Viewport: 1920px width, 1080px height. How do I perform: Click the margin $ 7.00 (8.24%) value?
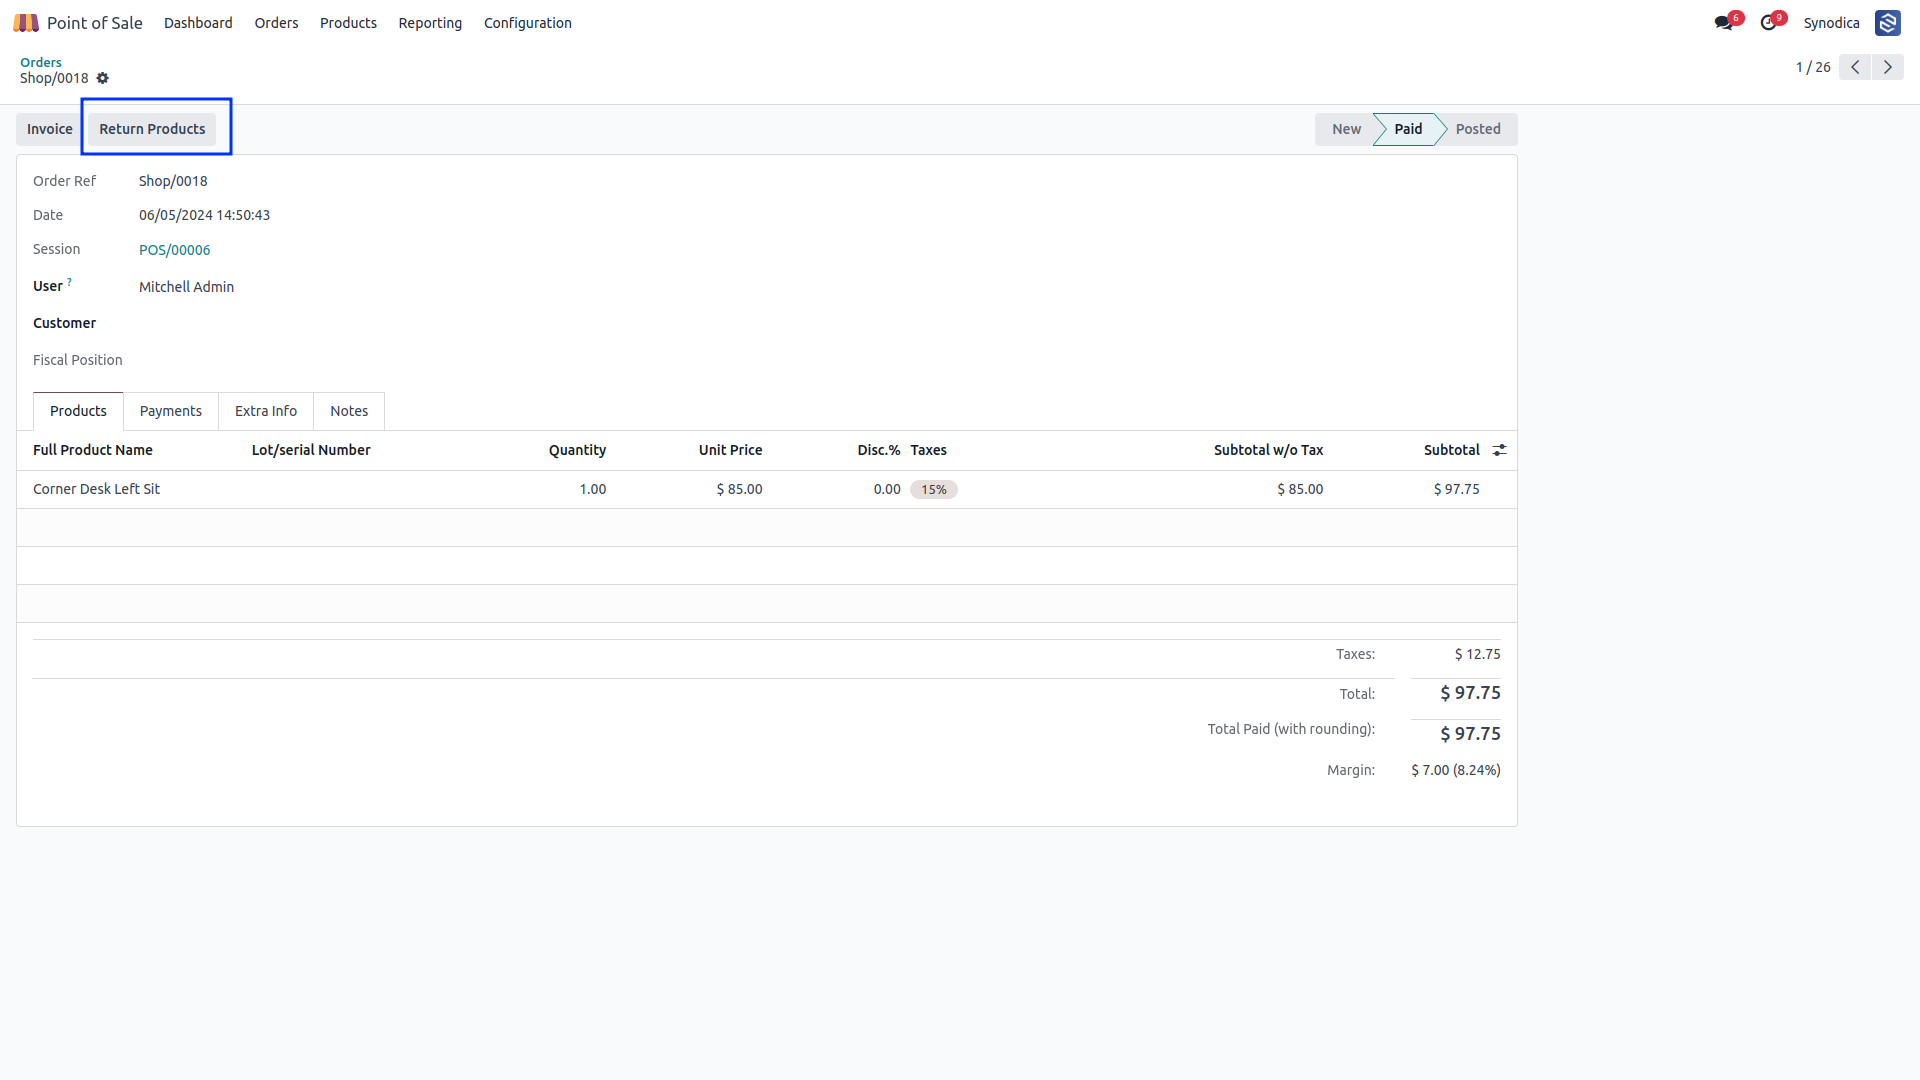pyautogui.click(x=1456, y=770)
